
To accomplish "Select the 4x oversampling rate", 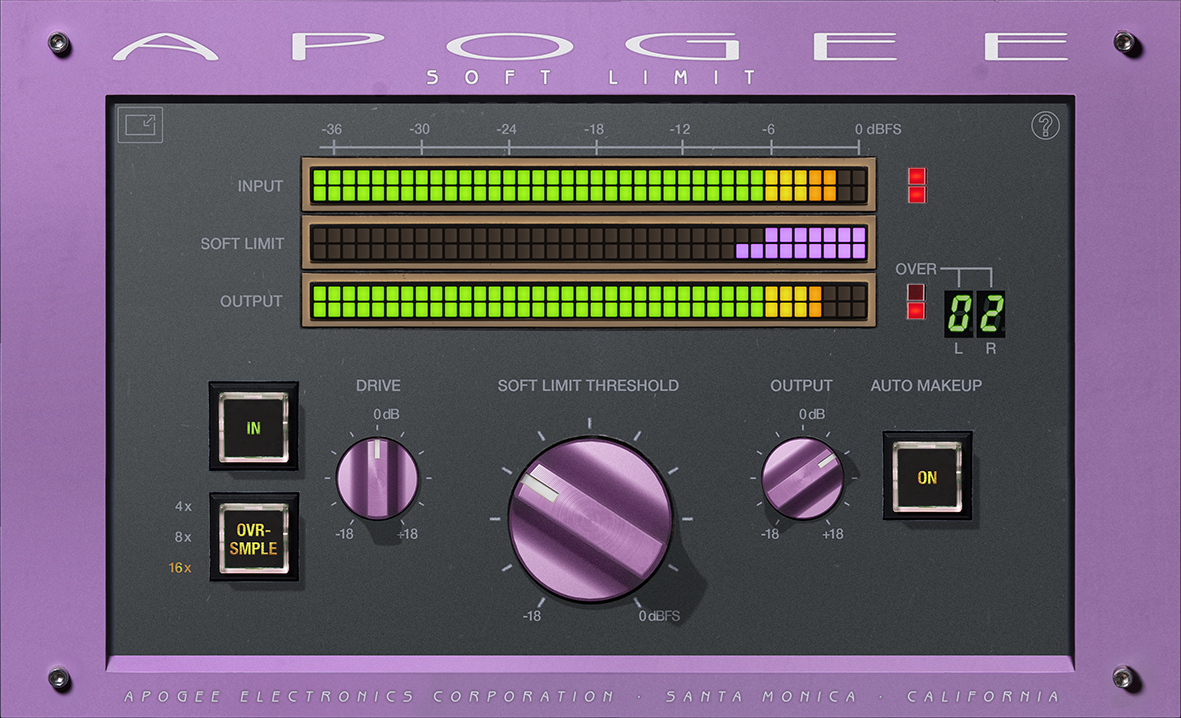I will [183, 506].
